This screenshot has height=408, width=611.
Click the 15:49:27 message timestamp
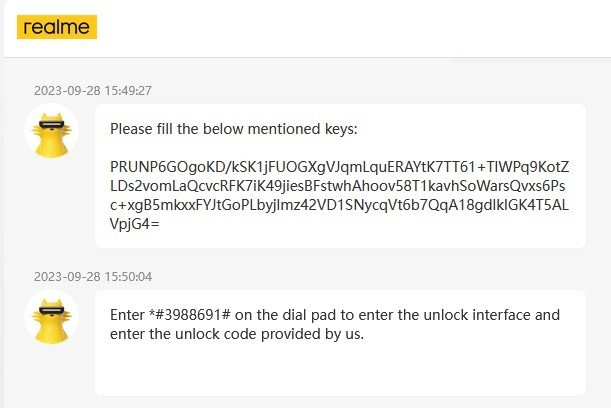pos(93,90)
